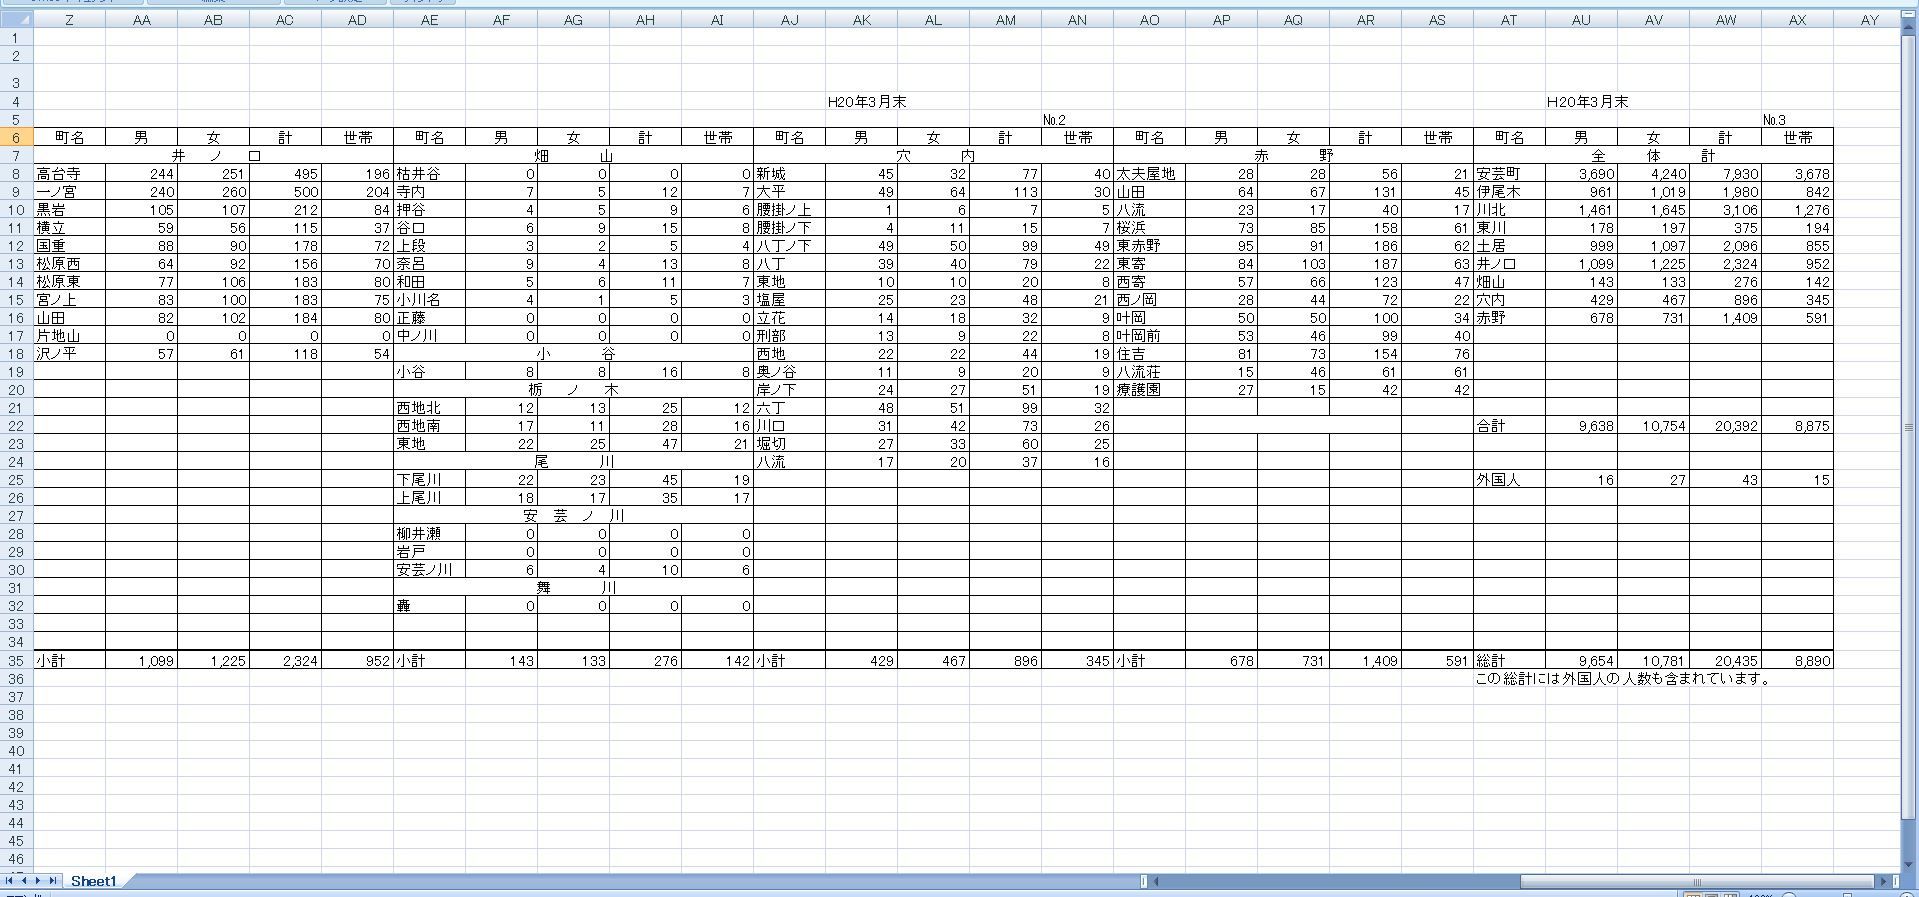This screenshot has width=1919, height=897.
Task: Click the cell labeled 高台寺
Action: (69, 174)
